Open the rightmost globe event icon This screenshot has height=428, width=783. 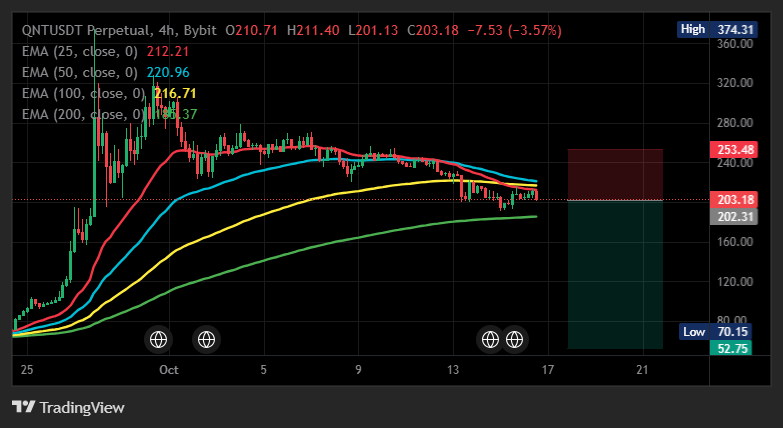(x=514, y=340)
